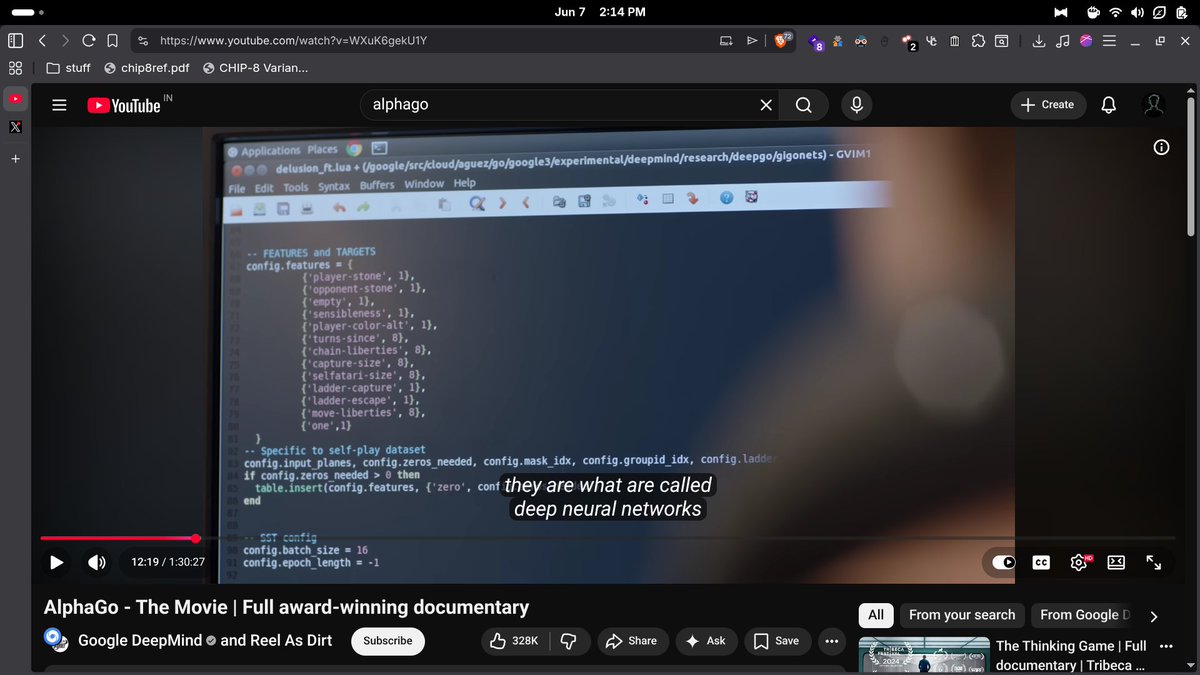Open the Google DeepMind channel avatar

click(56, 640)
